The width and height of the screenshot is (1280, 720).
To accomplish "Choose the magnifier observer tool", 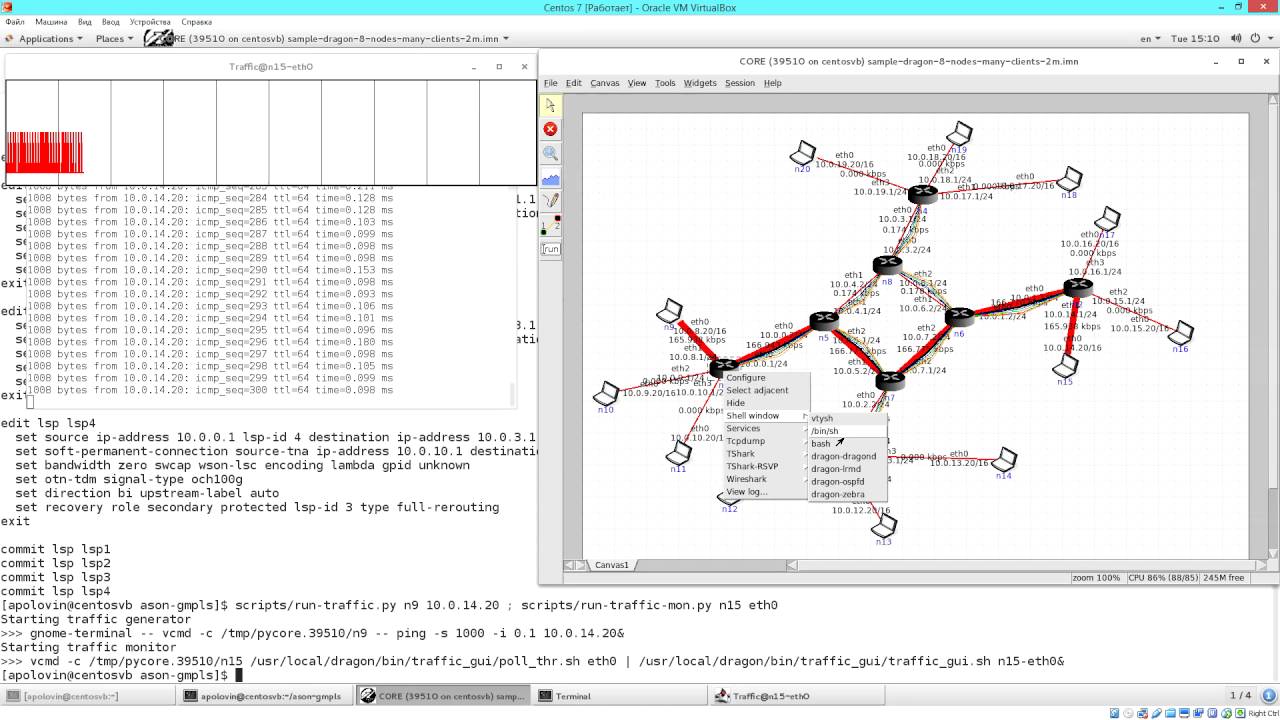I will 550,153.
